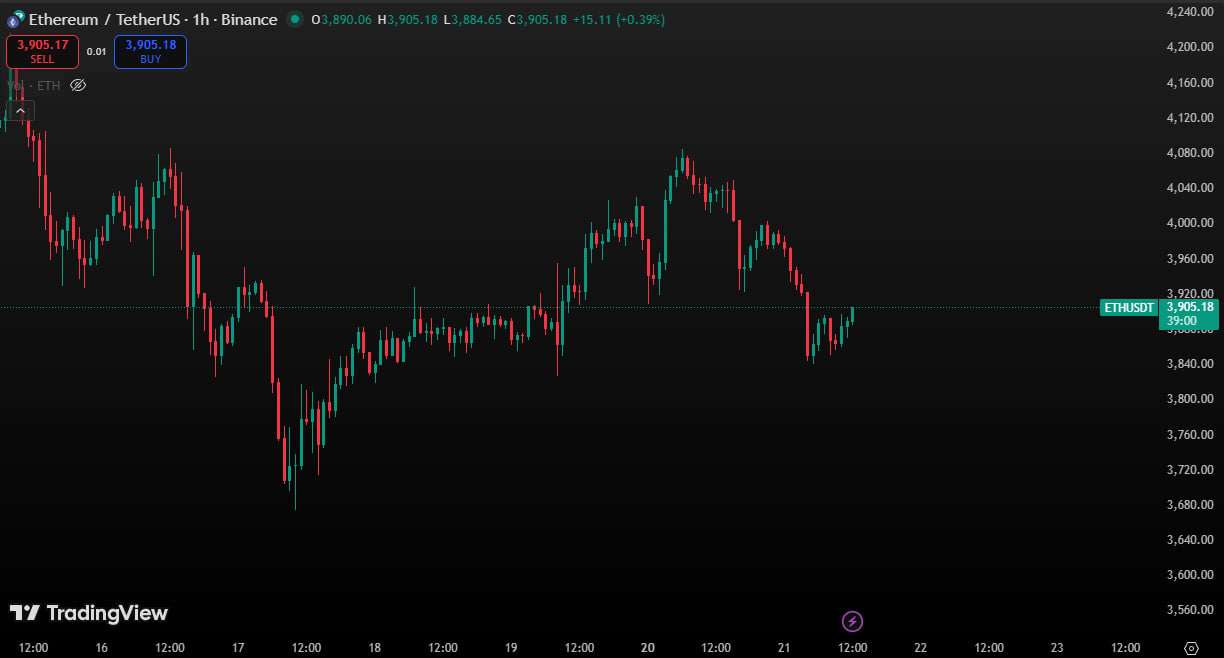Click the Ethereum symbol logo icon
The height and width of the screenshot is (658, 1224).
(x=15, y=20)
